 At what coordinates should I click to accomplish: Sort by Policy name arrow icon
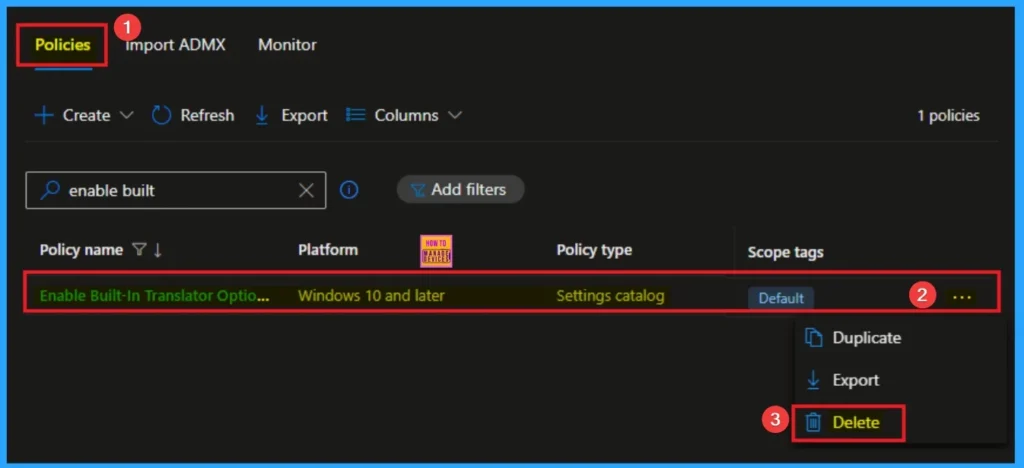coord(157,250)
